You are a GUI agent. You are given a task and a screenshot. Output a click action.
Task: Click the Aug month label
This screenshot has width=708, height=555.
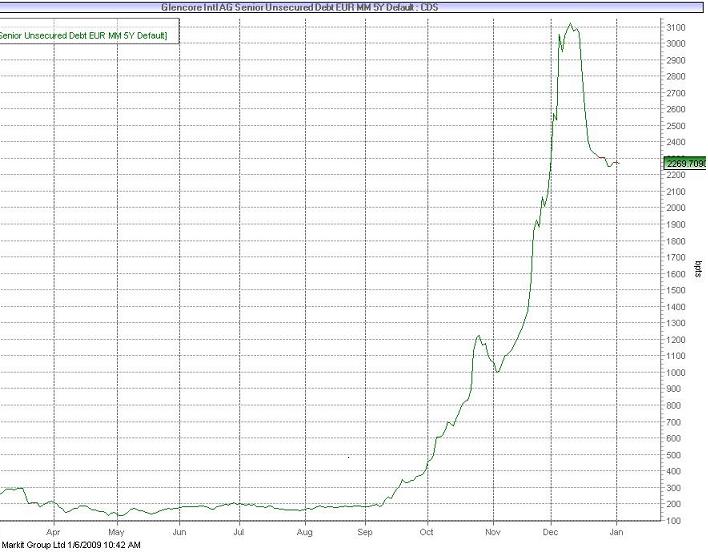click(305, 533)
